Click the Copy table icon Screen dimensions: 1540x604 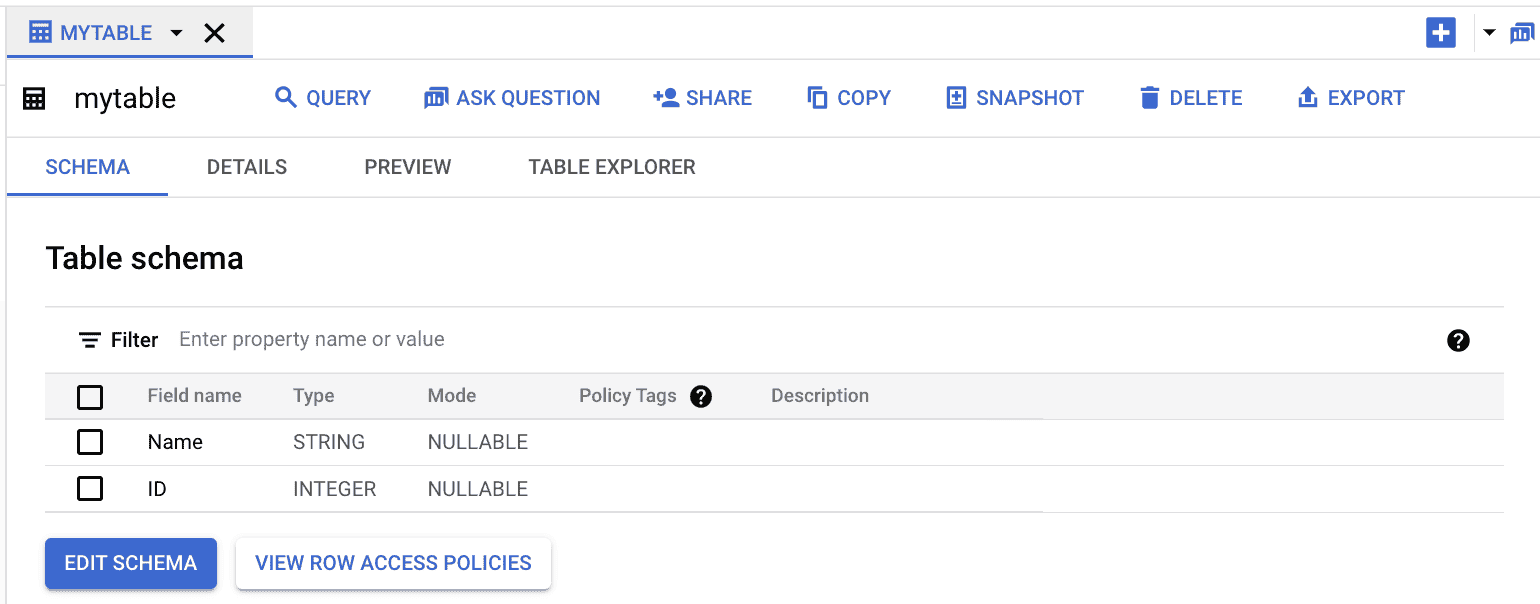coord(816,97)
